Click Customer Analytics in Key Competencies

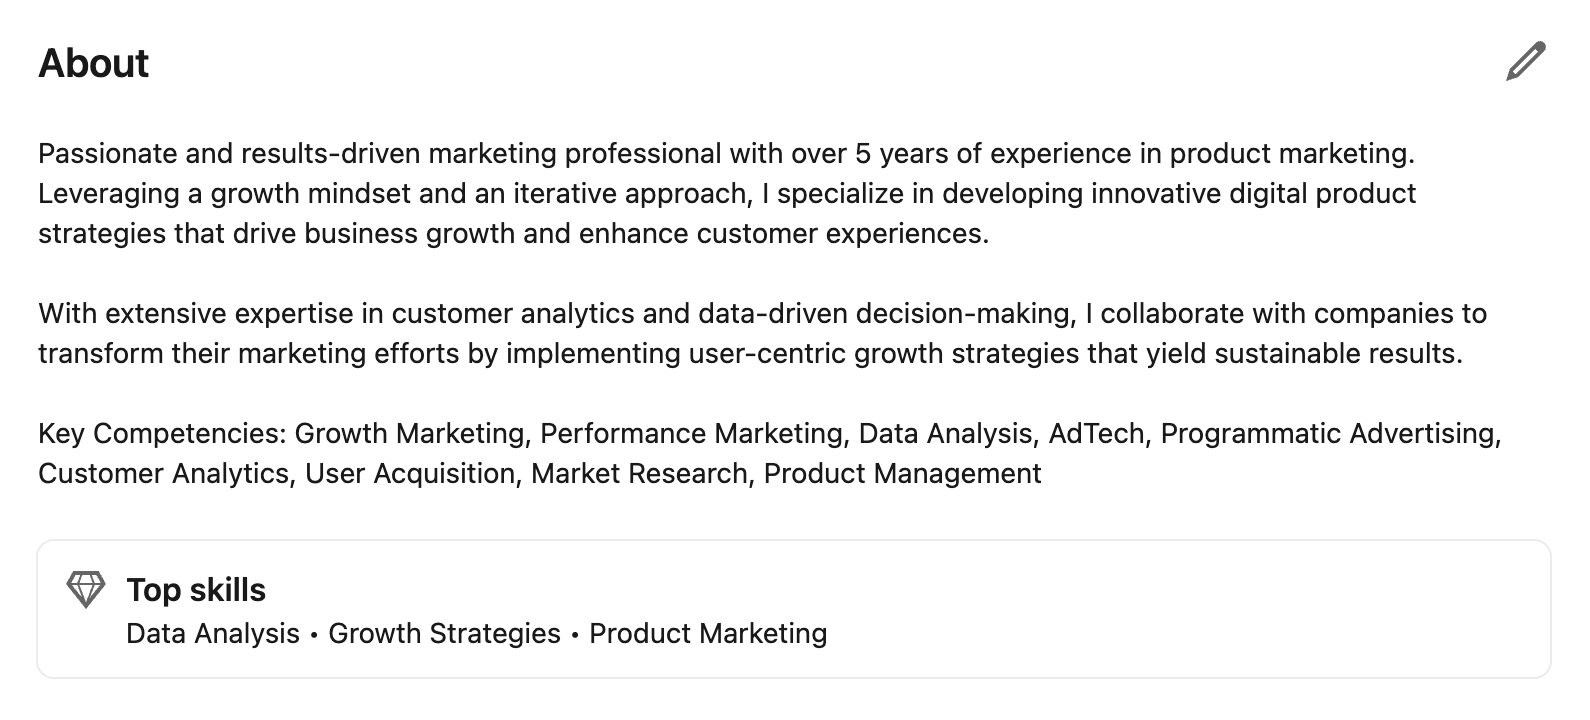[x=164, y=474]
